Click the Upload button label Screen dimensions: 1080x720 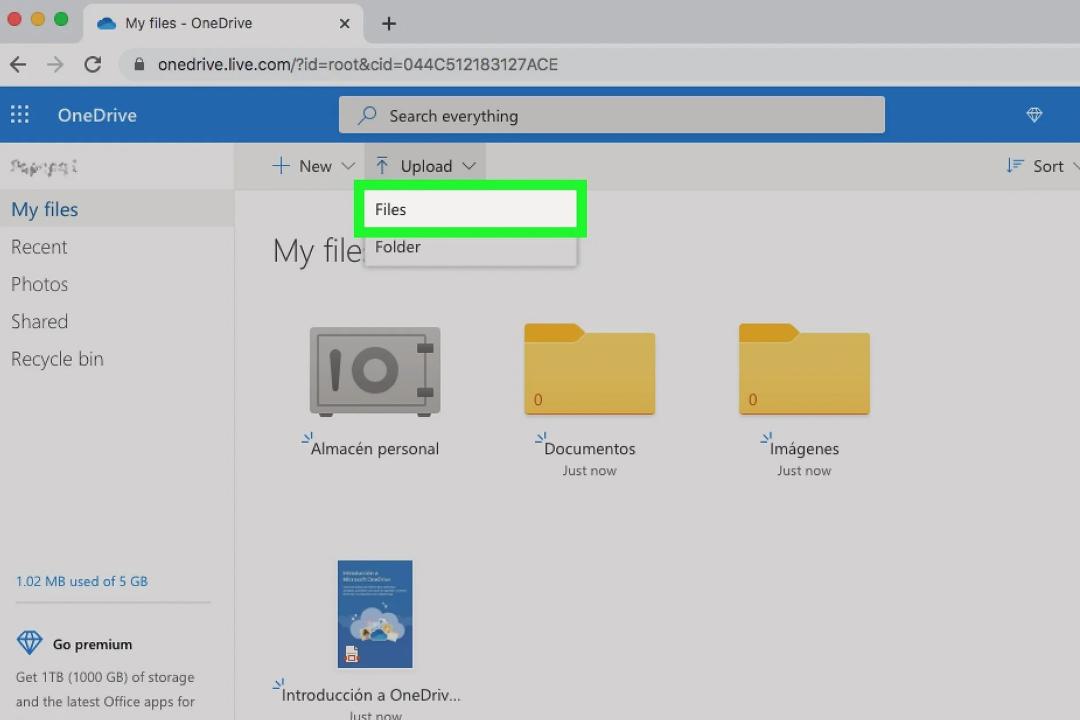click(x=426, y=166)
